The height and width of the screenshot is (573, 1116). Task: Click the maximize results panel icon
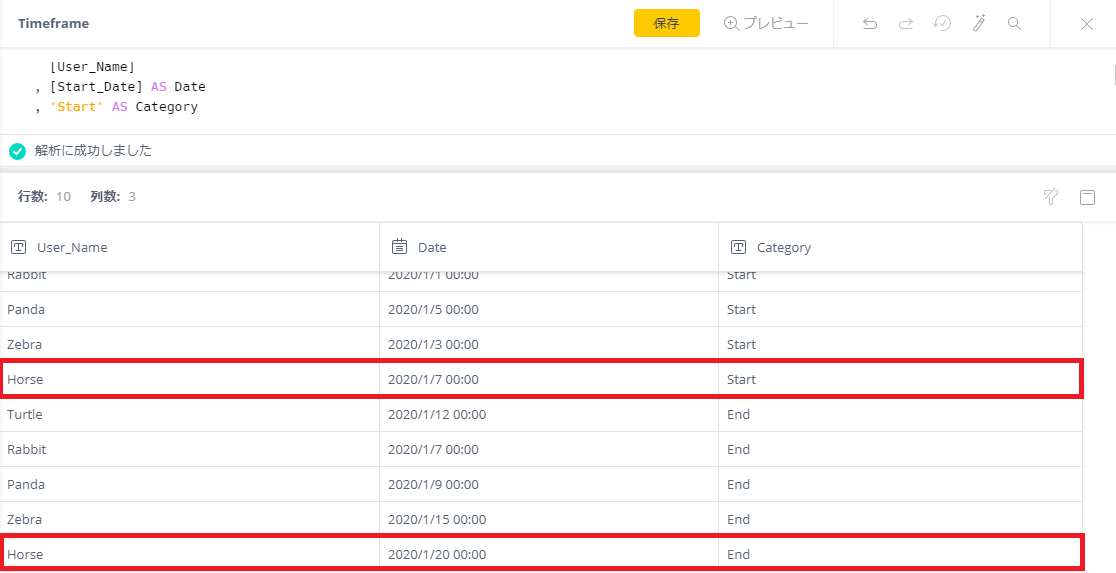1088,197
